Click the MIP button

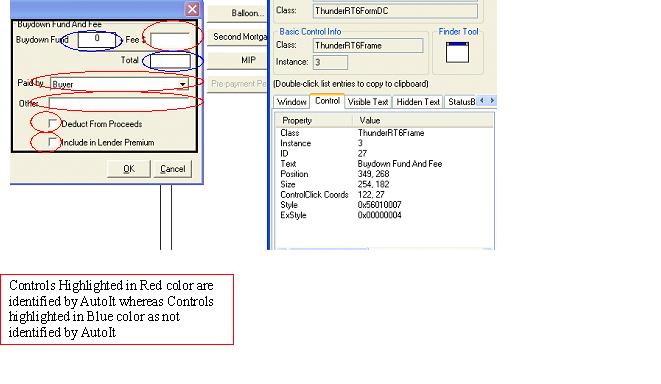(x=238, y=60)
